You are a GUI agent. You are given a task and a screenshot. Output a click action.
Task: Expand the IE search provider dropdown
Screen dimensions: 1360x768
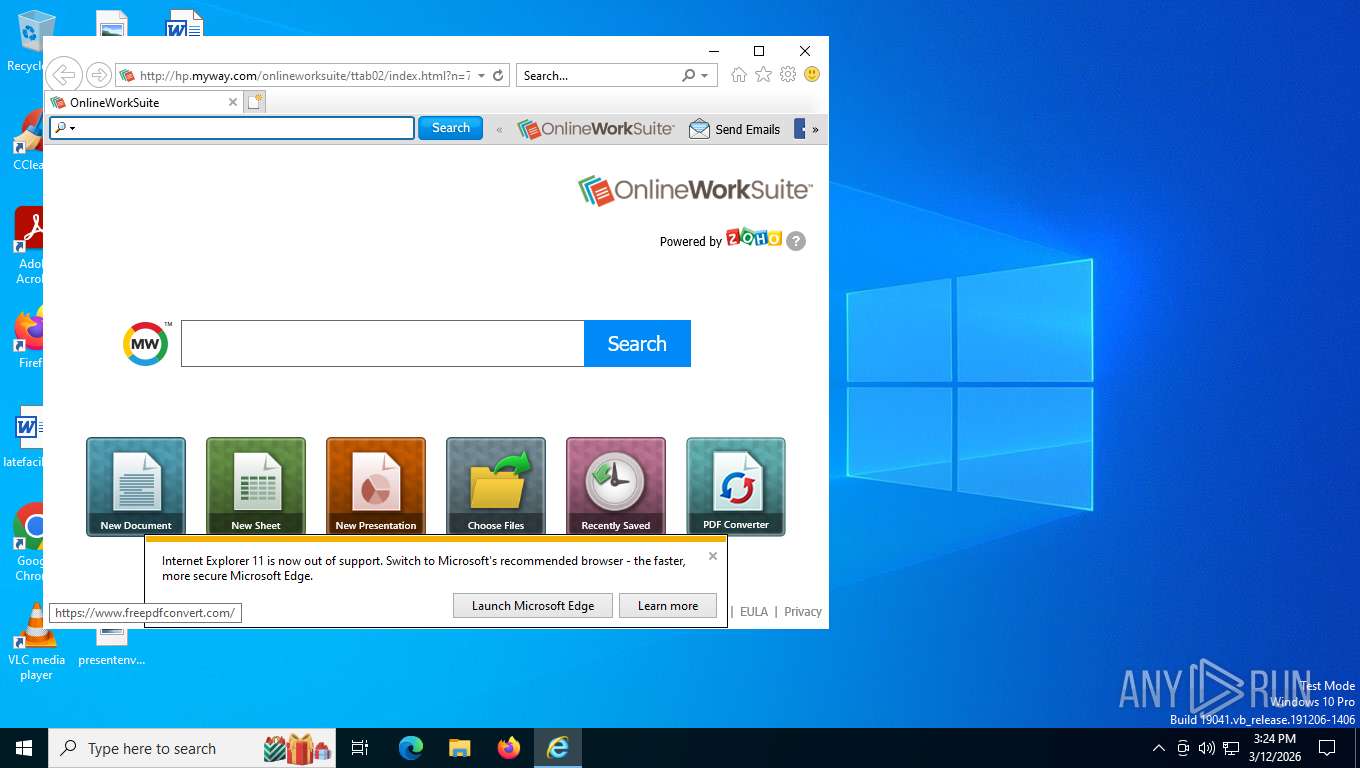pyautogui.click(x=704, y=75)
